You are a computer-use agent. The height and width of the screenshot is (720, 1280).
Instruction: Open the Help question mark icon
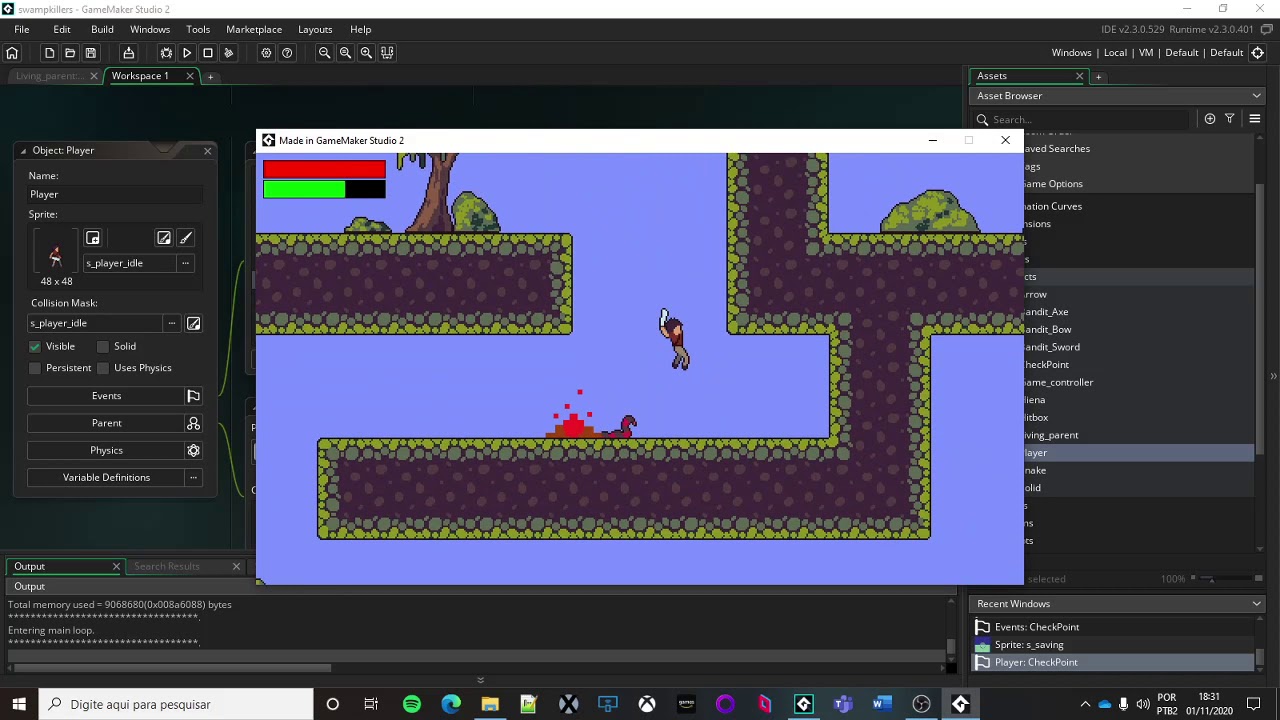click(287, 52)
